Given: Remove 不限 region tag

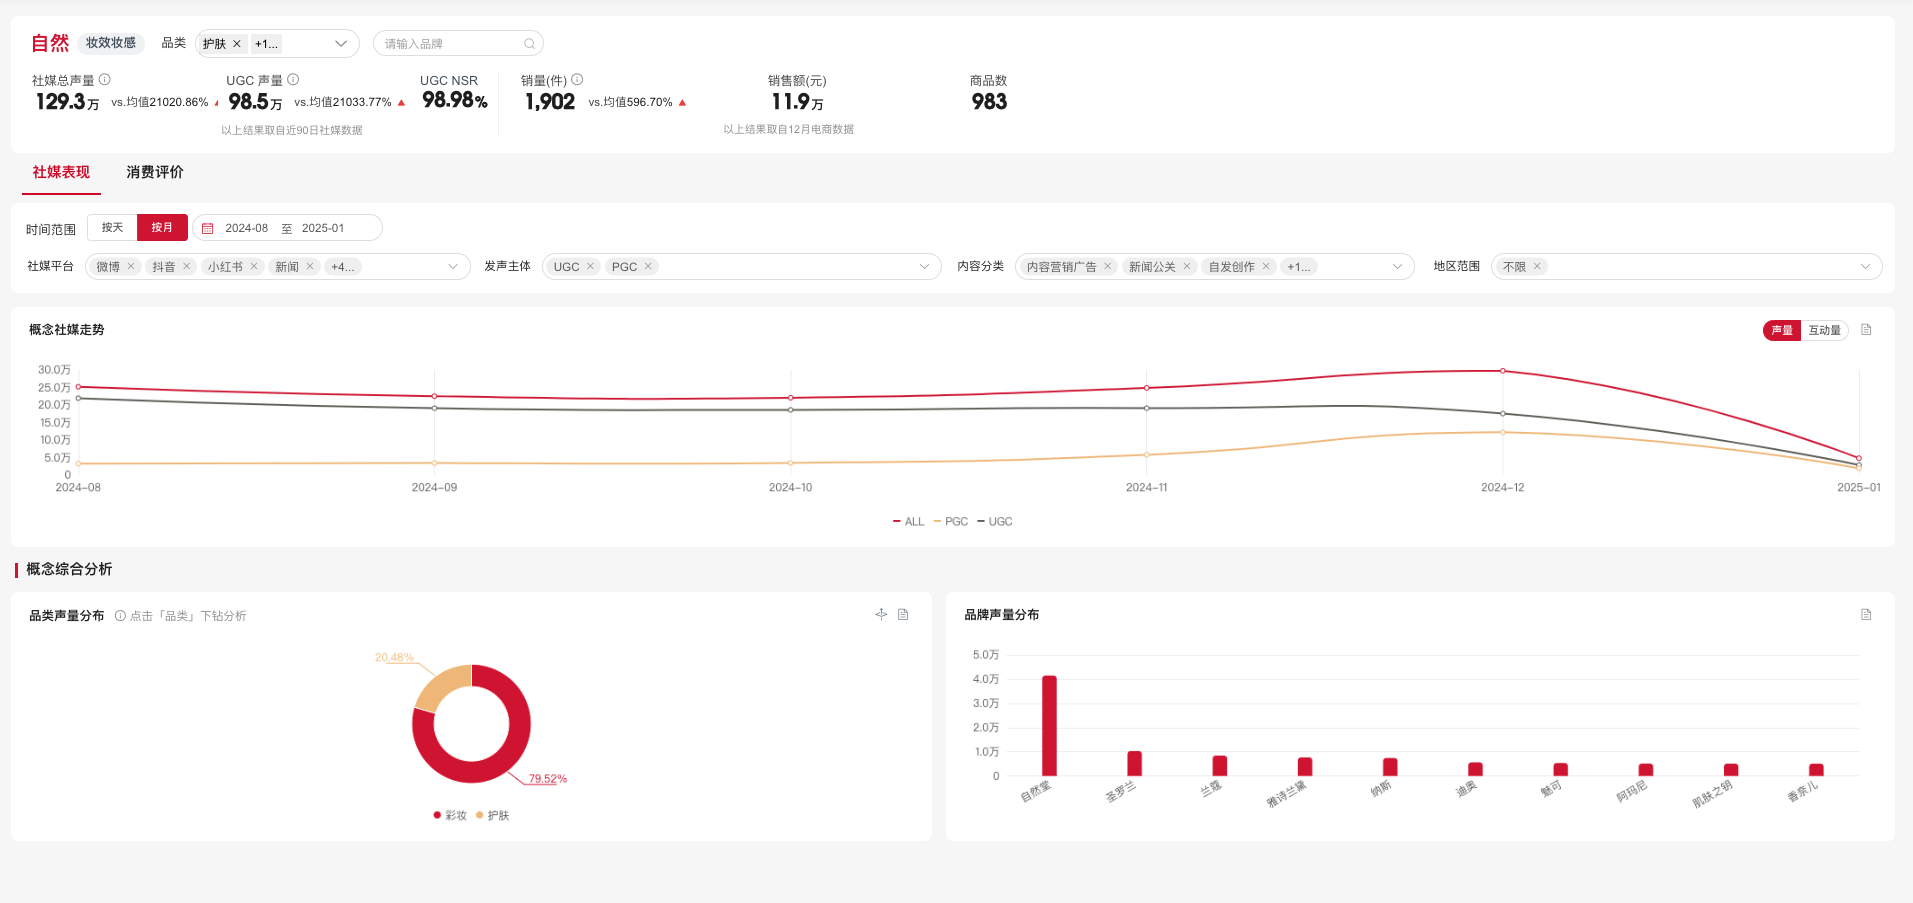Looking at the screenshot, I should pyautogui.click(x=1537, y=266).
